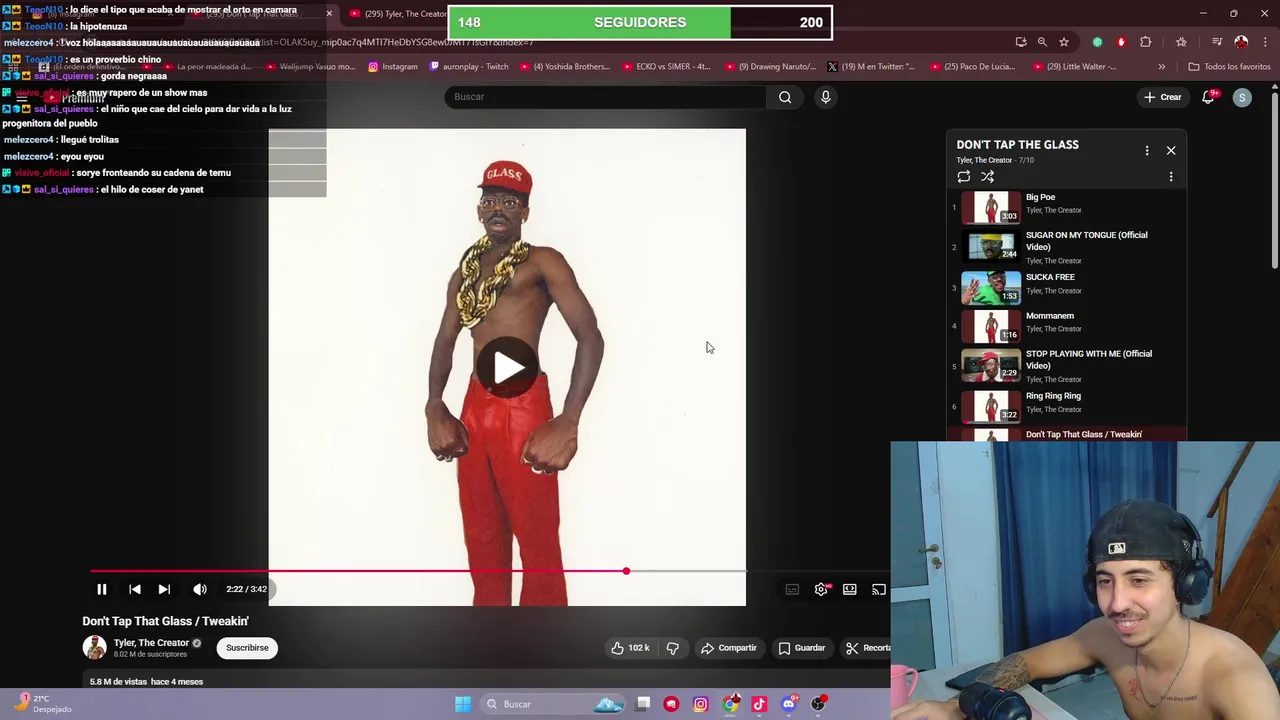1280x720 pixels.
Task: Open Tyler, The Creator channel avatar
Action: [x=94, y=647]
